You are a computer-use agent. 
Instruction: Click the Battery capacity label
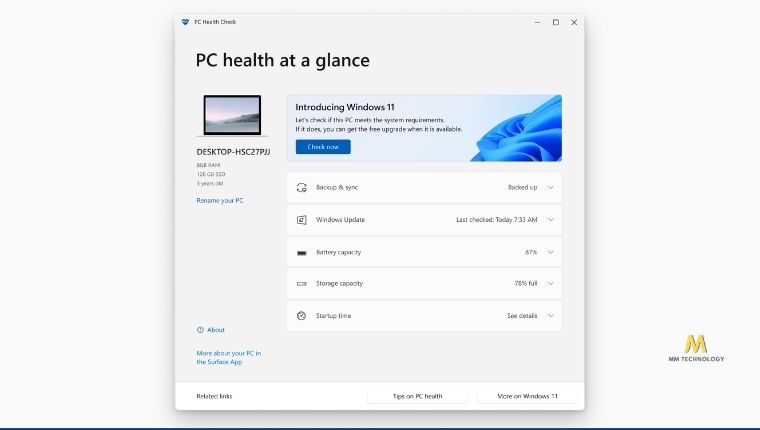[x=338, y=252]
